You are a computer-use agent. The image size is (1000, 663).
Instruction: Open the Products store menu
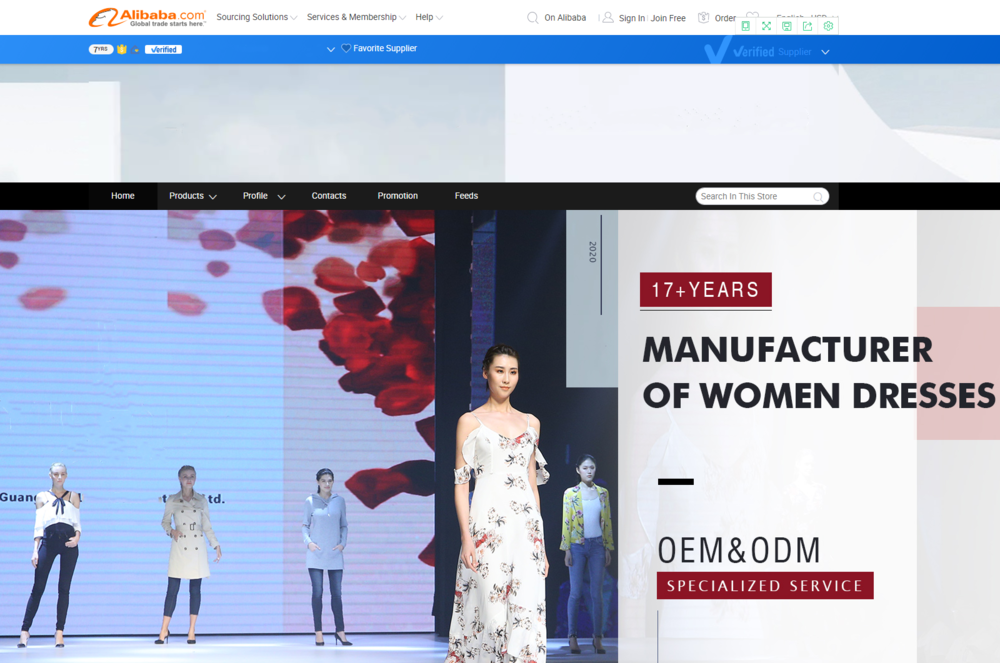coord(192,196)
